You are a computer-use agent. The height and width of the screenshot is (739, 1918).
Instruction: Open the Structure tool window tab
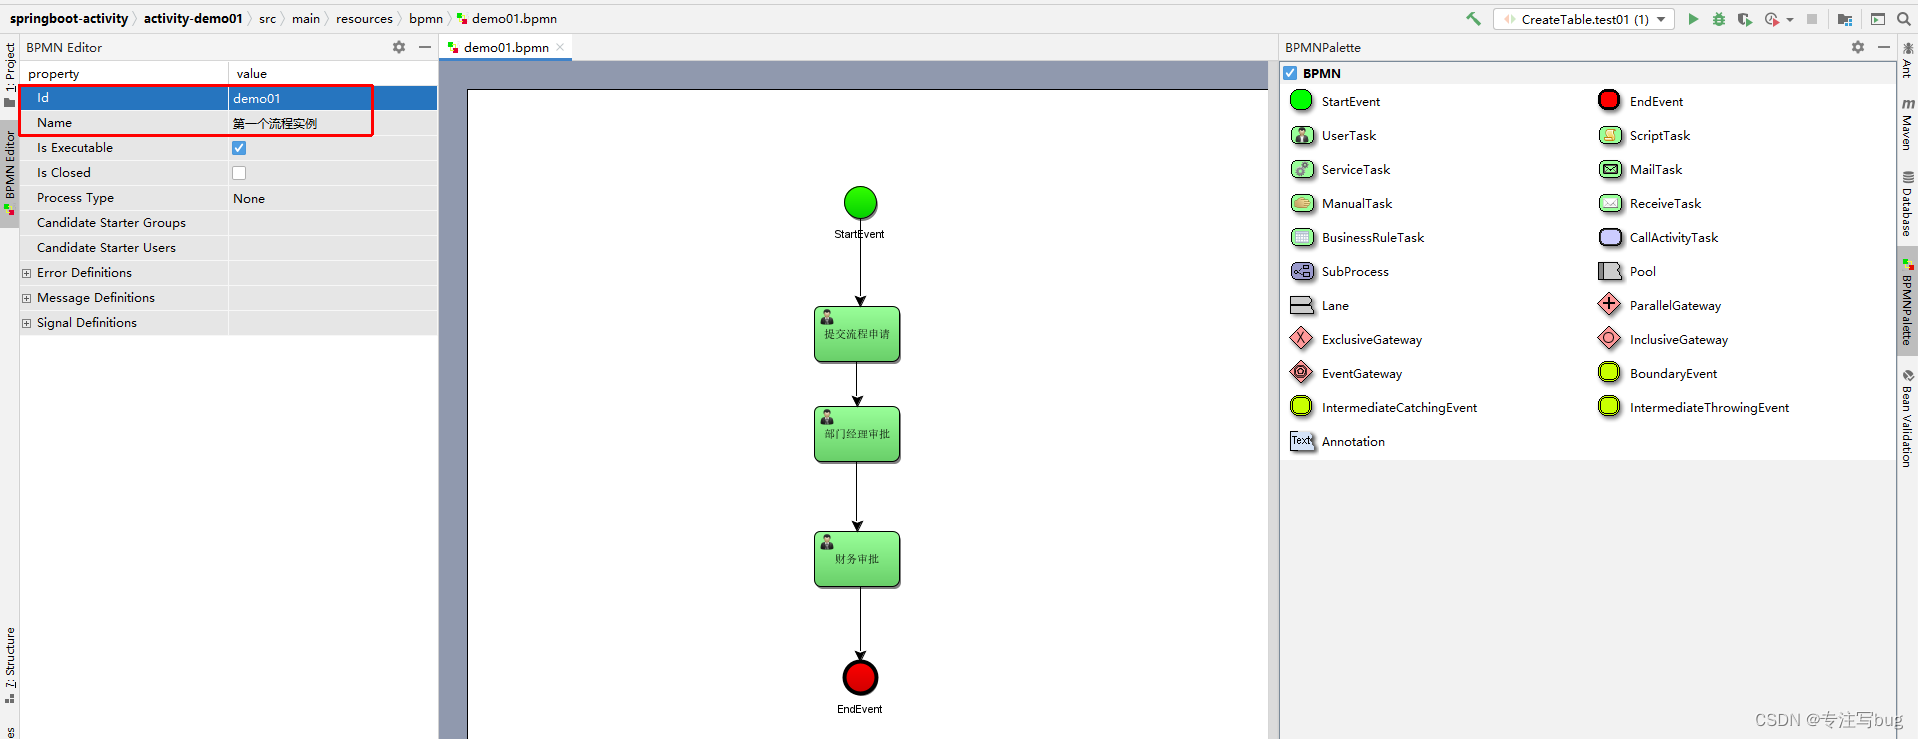point(10,665)
